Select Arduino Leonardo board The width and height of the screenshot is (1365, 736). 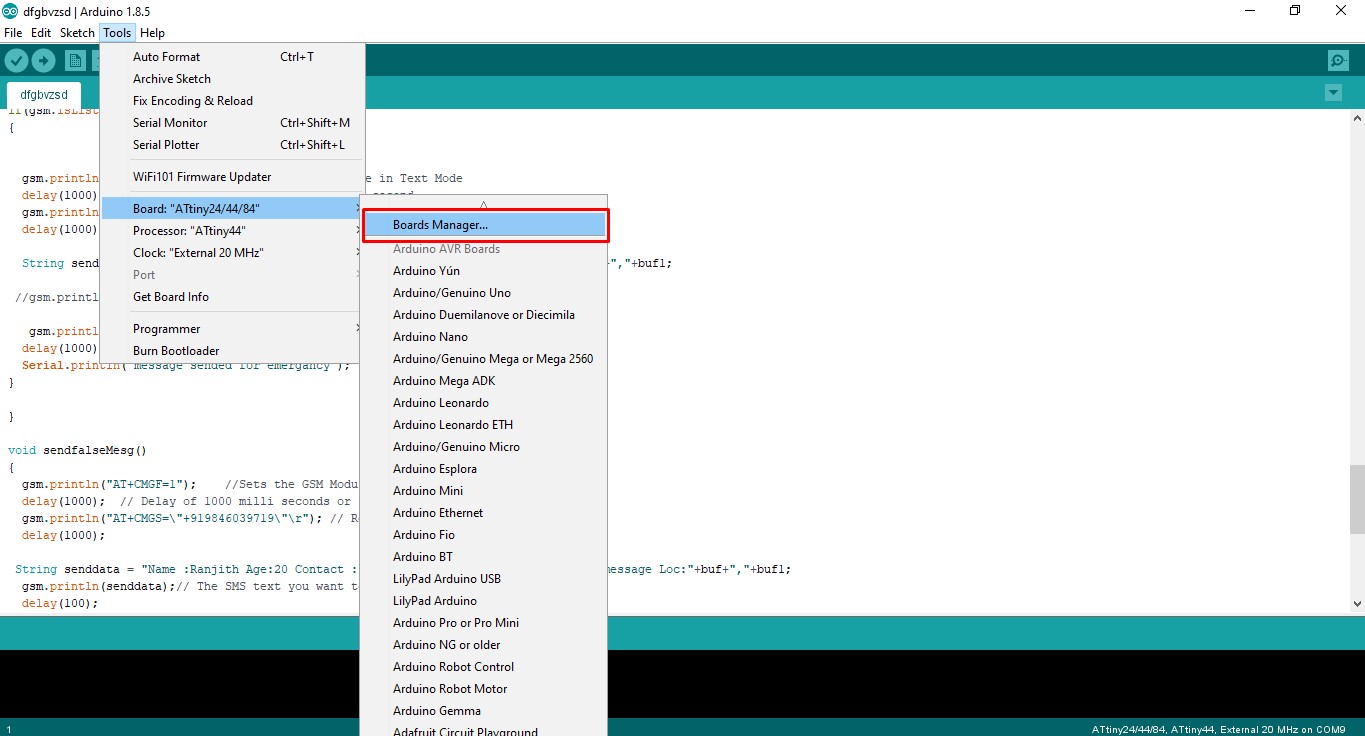tap(484, 403)
